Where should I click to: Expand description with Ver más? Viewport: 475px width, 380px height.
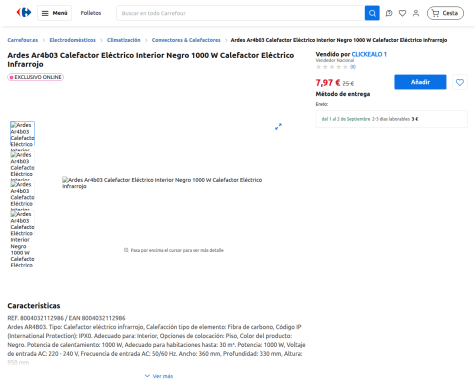[x=159, y=376]
